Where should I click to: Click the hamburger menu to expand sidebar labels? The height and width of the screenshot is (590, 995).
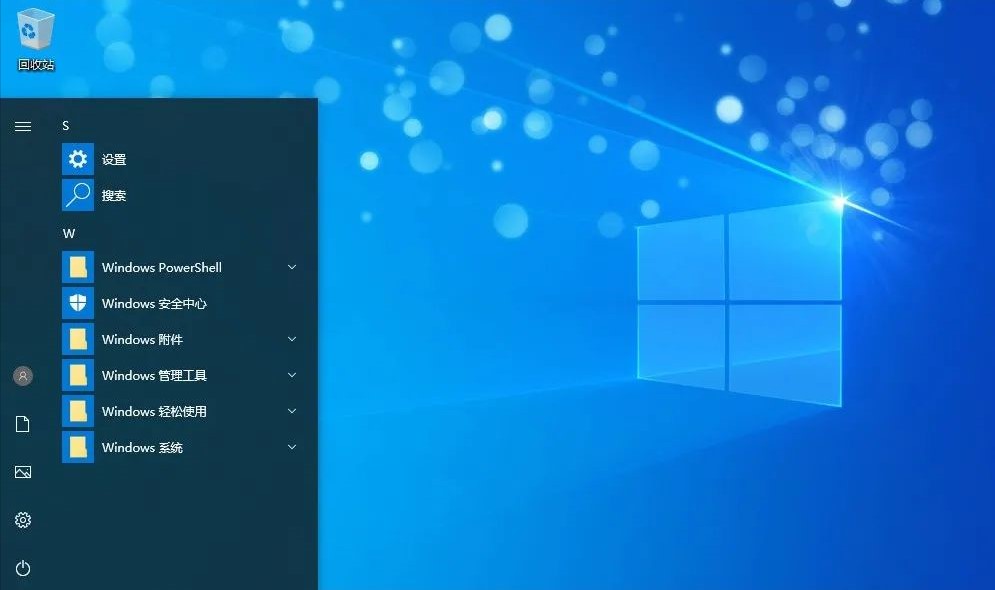(x=22, y=127)
